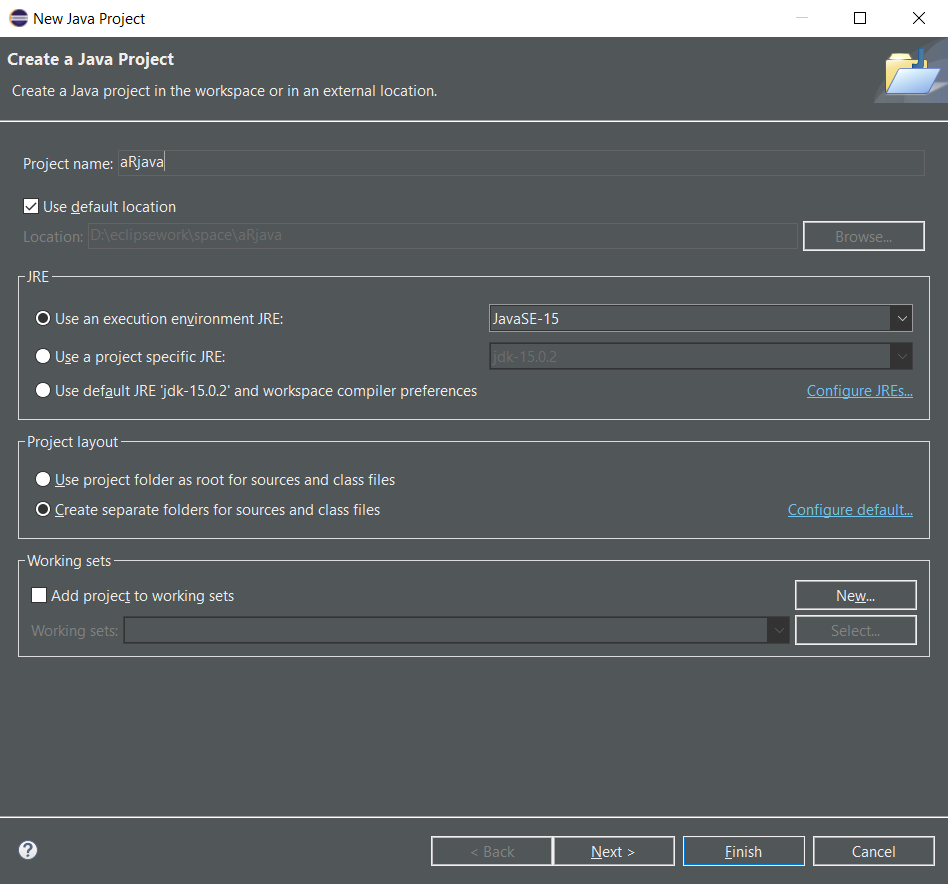948x884 pixels.
Task: Open Configure default project layout settings
Action: 850,509
